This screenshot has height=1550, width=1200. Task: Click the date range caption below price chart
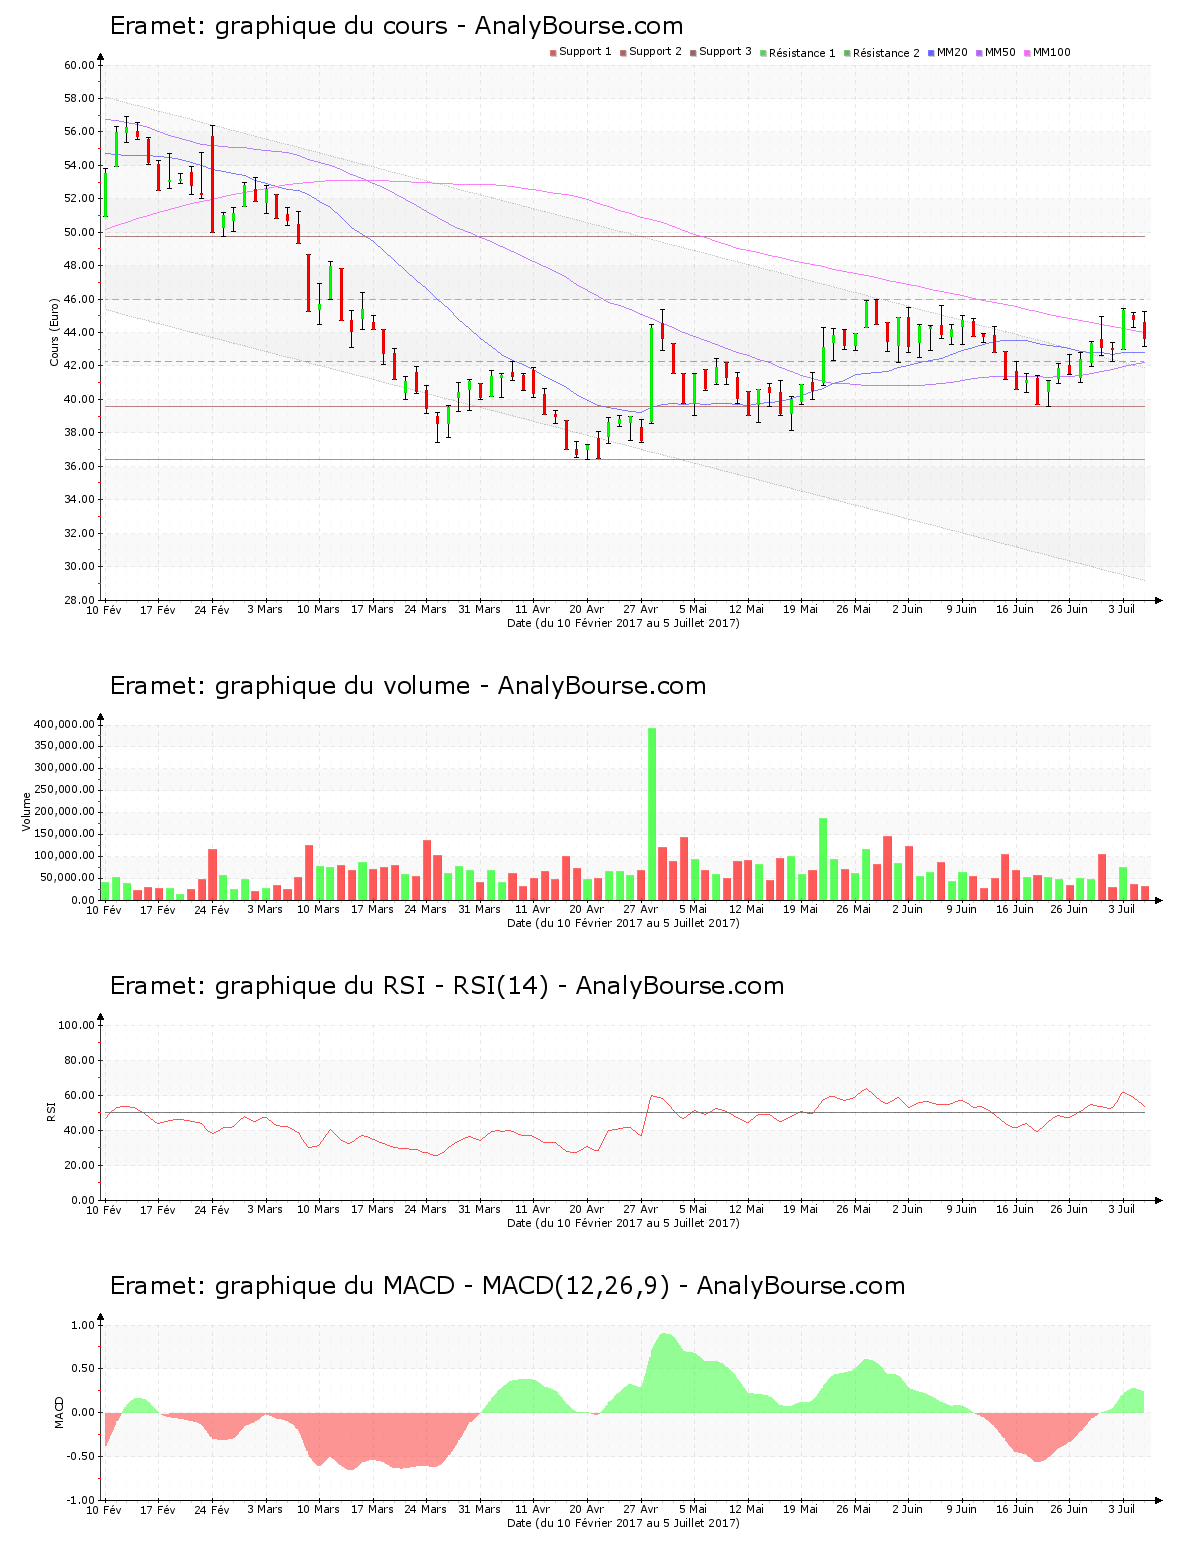click(623, 622)
